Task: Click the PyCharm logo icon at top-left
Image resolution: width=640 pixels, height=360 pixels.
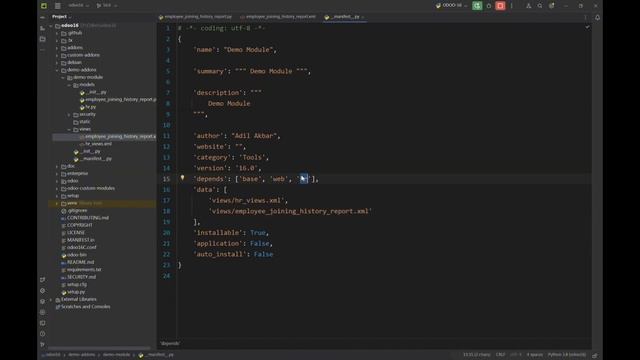Action: [44, 6]
